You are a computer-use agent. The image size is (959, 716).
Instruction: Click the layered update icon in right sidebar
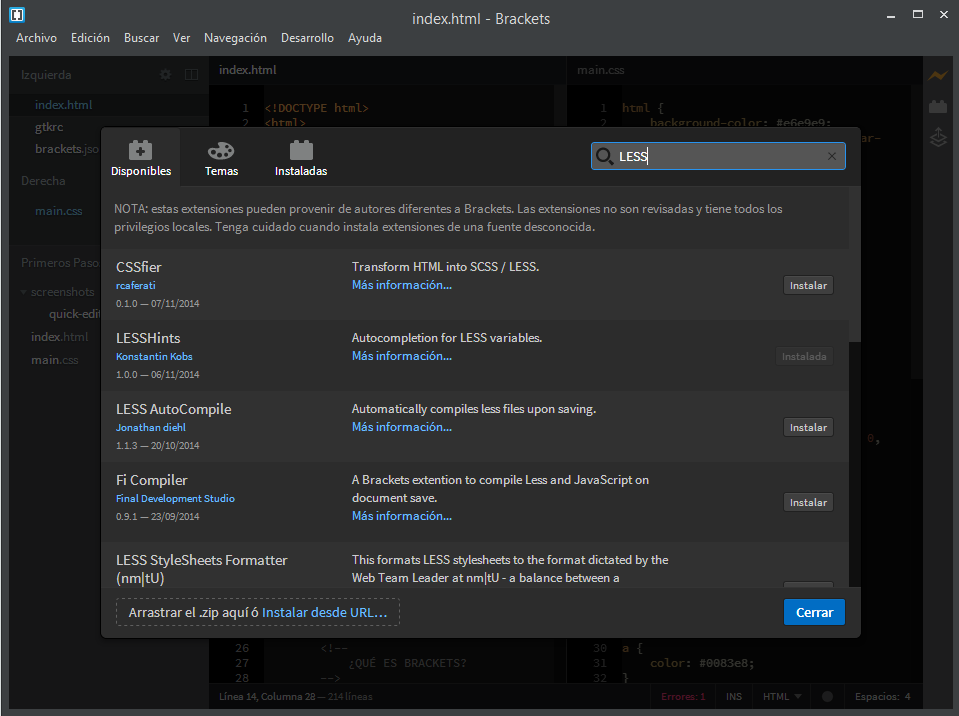click(x=938, y=137)
